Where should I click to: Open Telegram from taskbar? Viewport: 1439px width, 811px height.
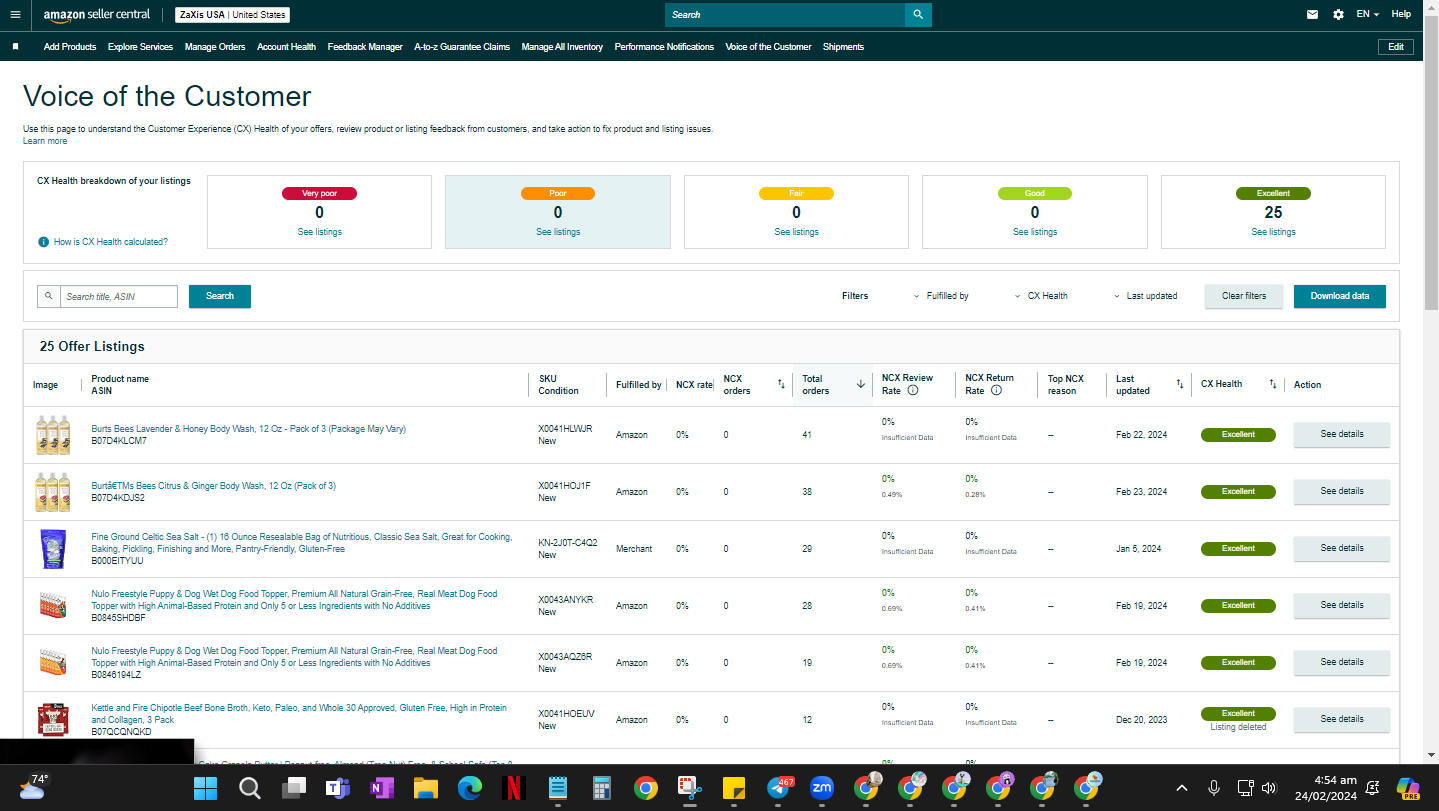[x=780, y=788]
